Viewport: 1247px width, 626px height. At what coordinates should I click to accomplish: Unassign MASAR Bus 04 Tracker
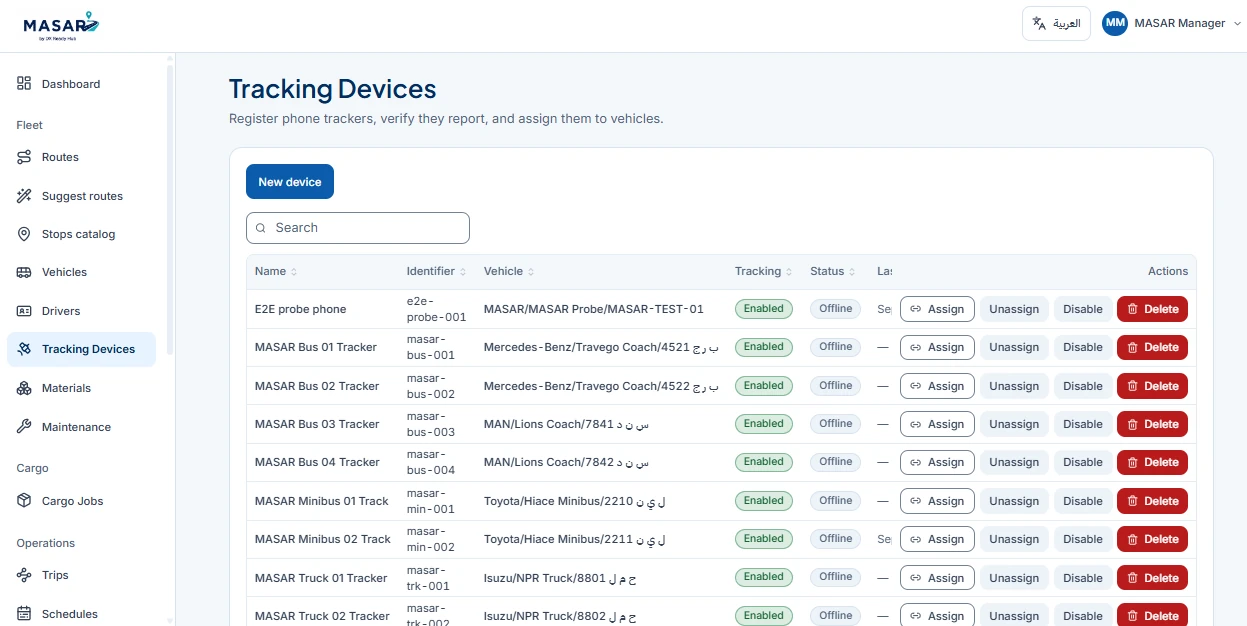click(1014, 462)
